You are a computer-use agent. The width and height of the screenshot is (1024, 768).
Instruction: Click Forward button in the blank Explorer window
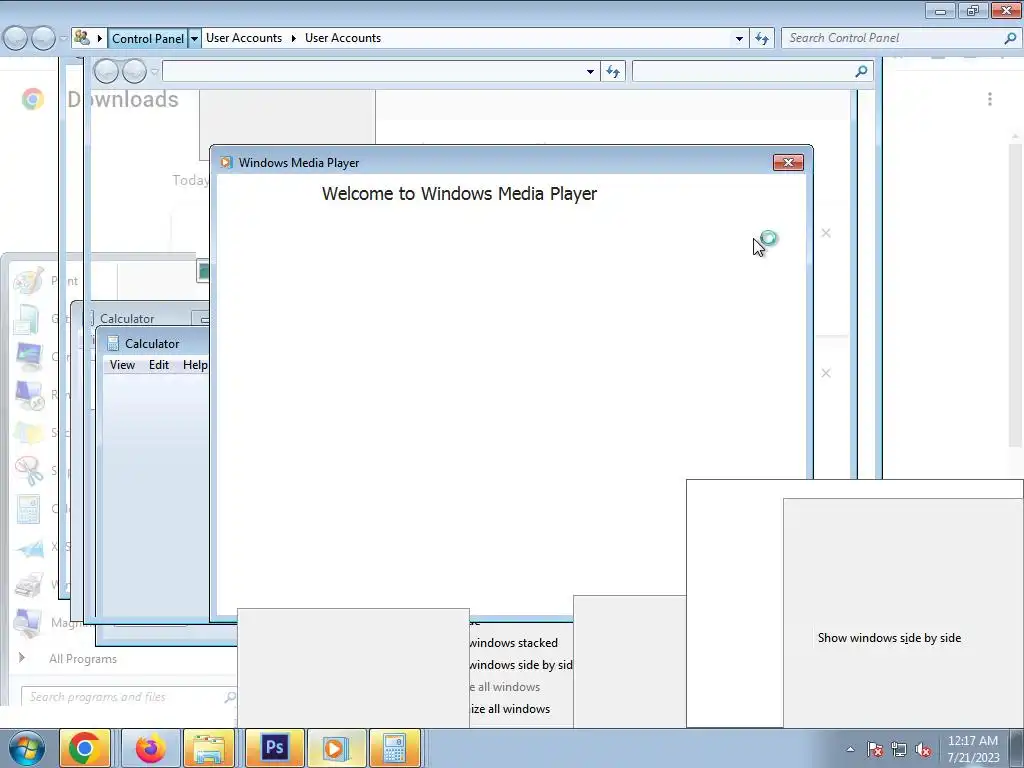(135, 71)
